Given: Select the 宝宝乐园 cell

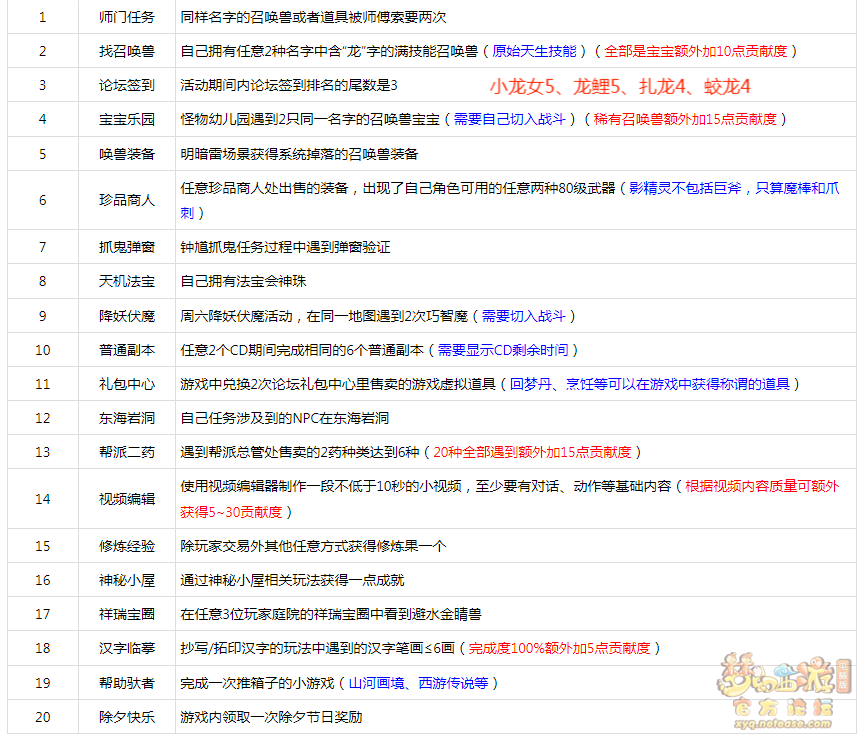Looking at the screenshot, I should [x=127, y=119].
